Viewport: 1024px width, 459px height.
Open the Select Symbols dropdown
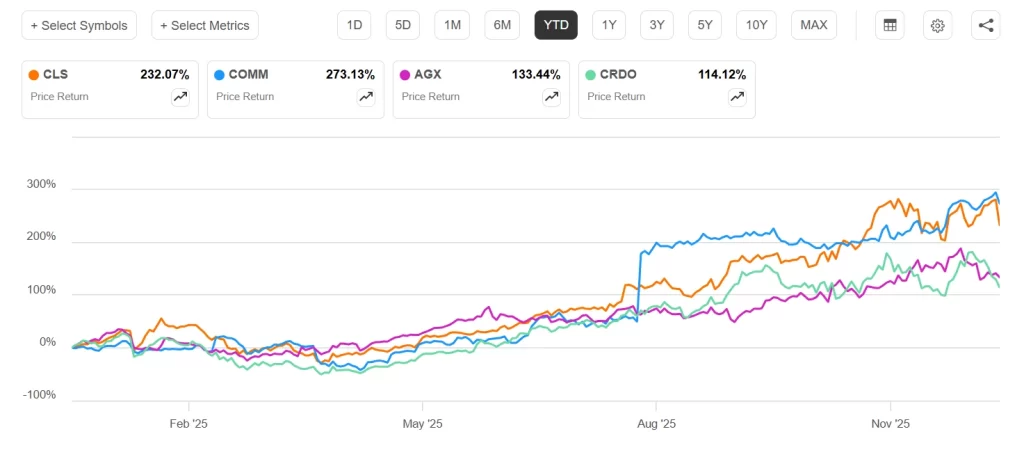coord(80,25)
